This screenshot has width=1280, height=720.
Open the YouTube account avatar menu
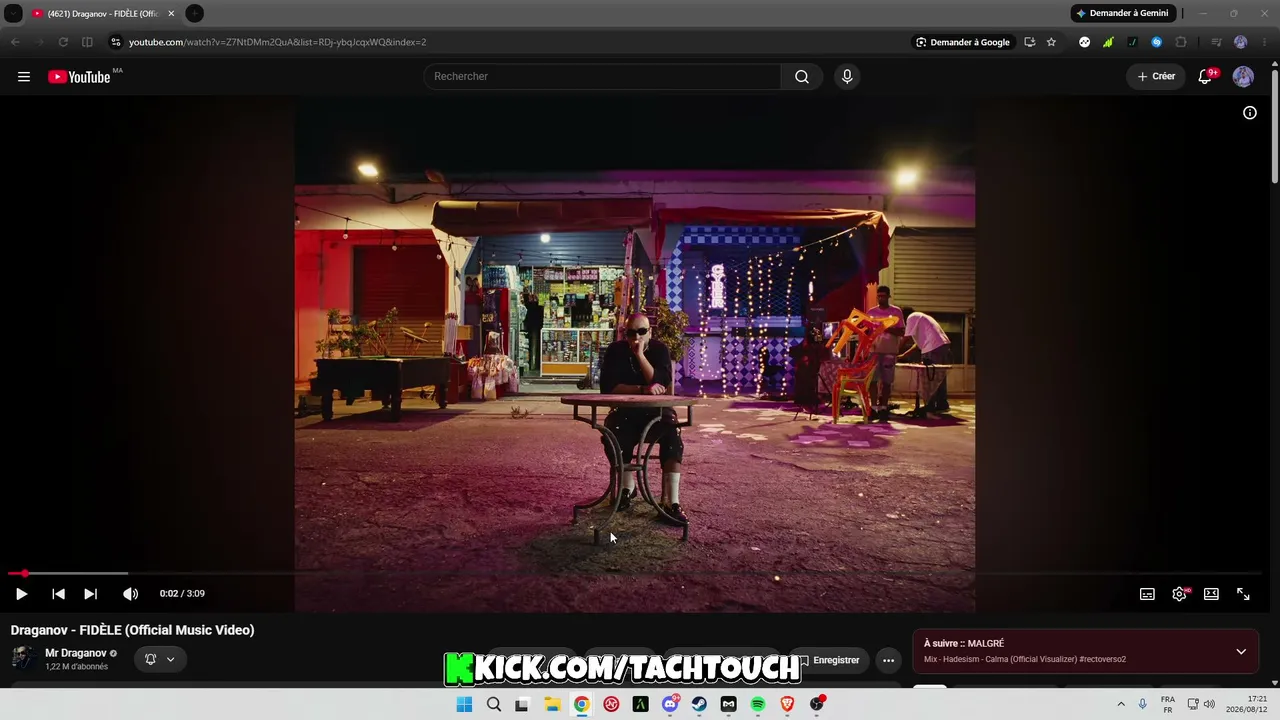[1243, 77]
